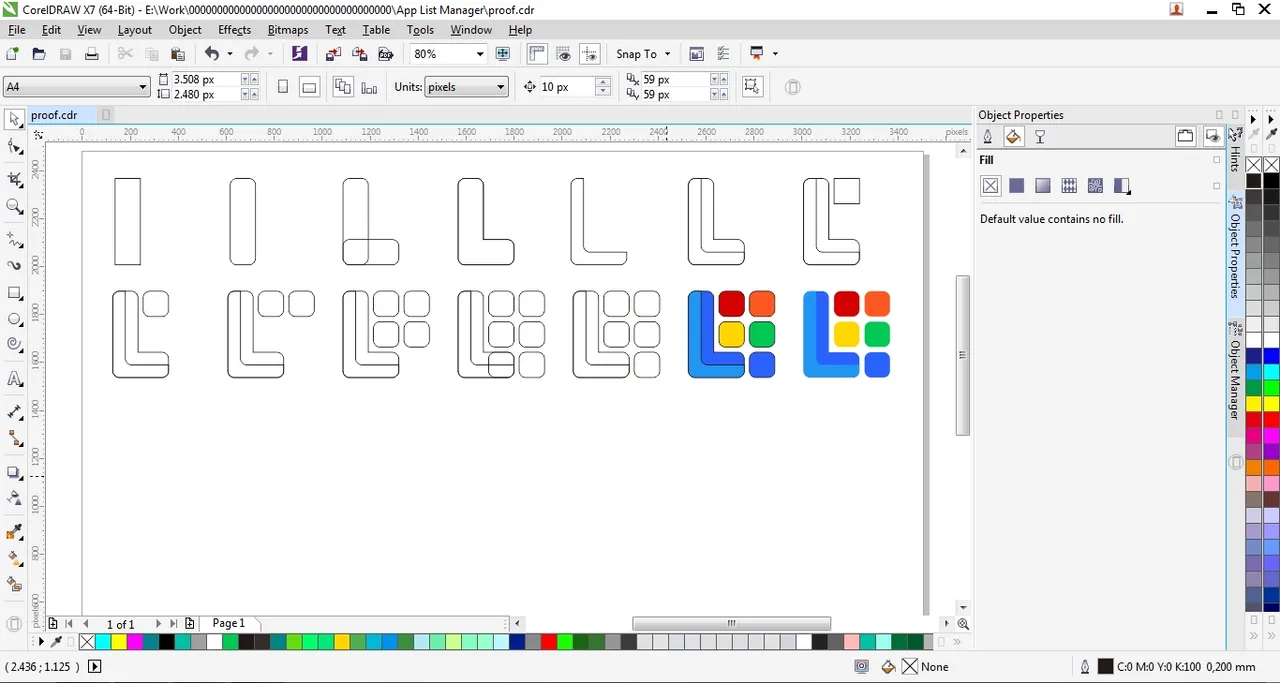Toggle All Pages layout button
The height and width of the screenshot is (683, 1280).
(x=343, y=87)
